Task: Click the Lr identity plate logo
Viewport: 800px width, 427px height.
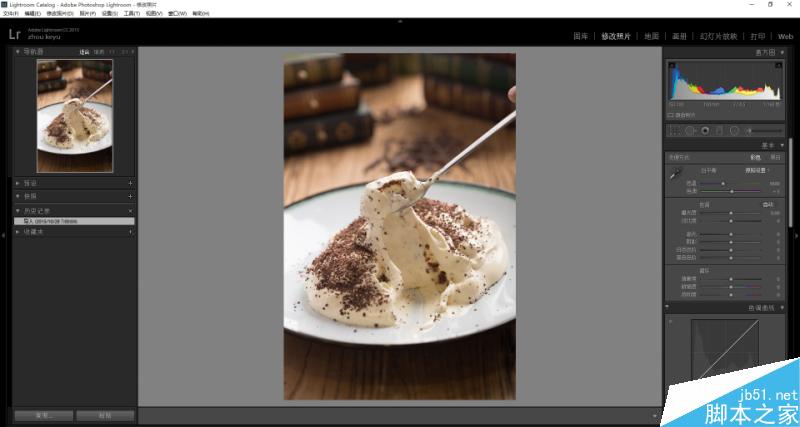Action: pyautogui.click(x=15, y=34)
